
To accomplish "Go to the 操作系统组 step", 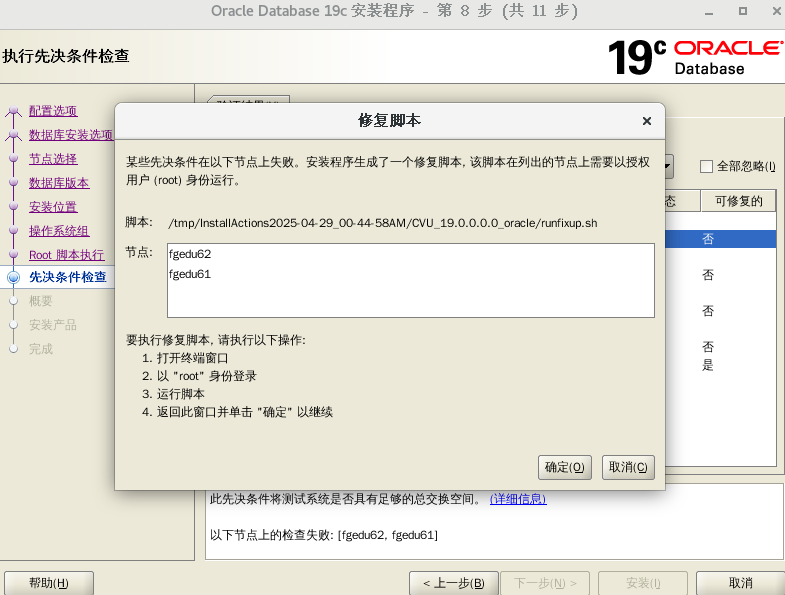I will [59, 231].
